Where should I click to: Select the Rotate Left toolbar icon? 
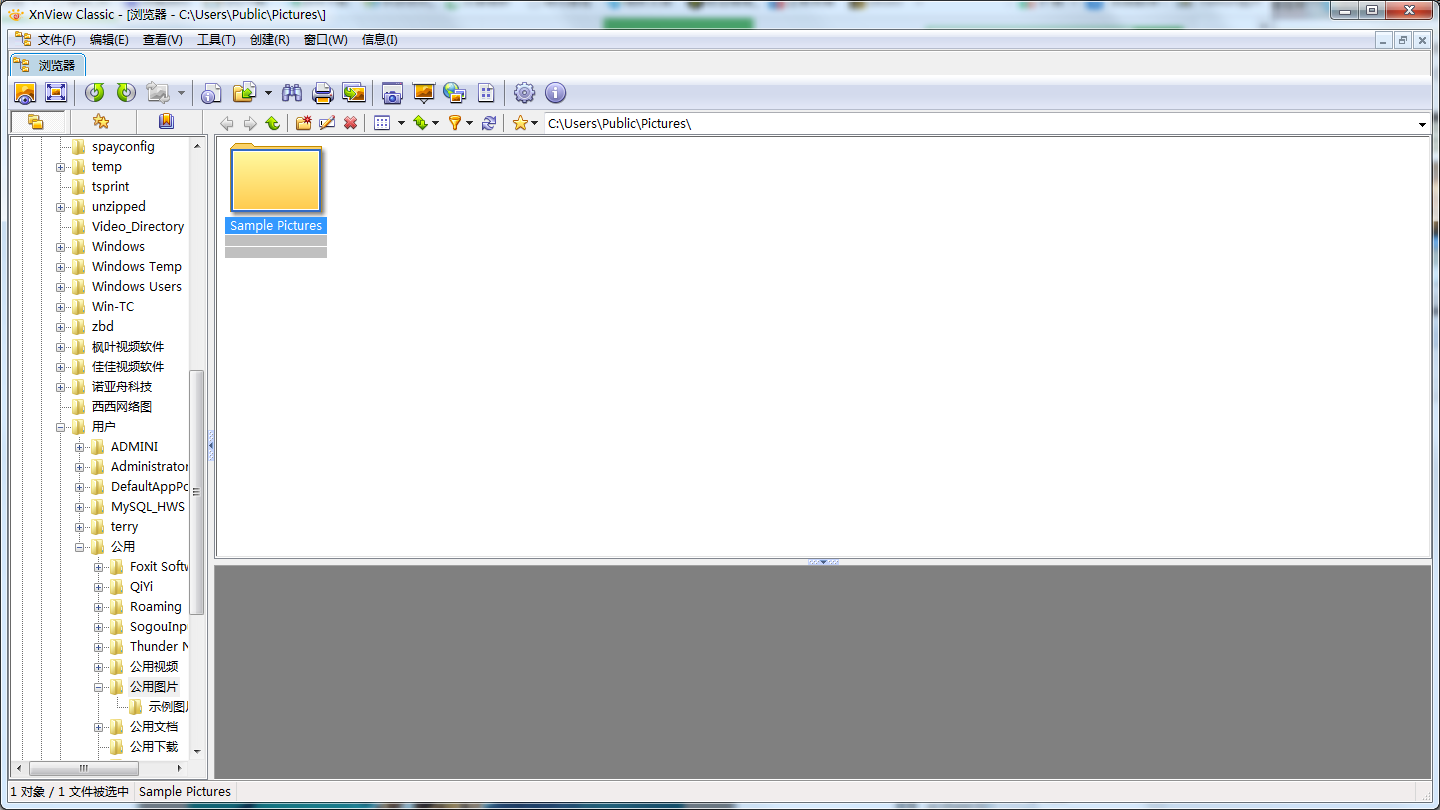click(x=95, y=92)
